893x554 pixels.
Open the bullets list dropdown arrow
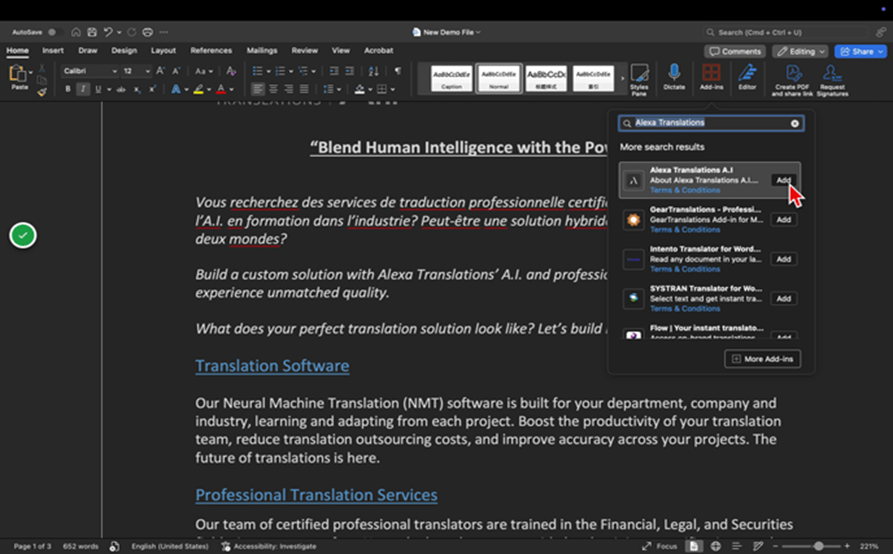(268, 71)
